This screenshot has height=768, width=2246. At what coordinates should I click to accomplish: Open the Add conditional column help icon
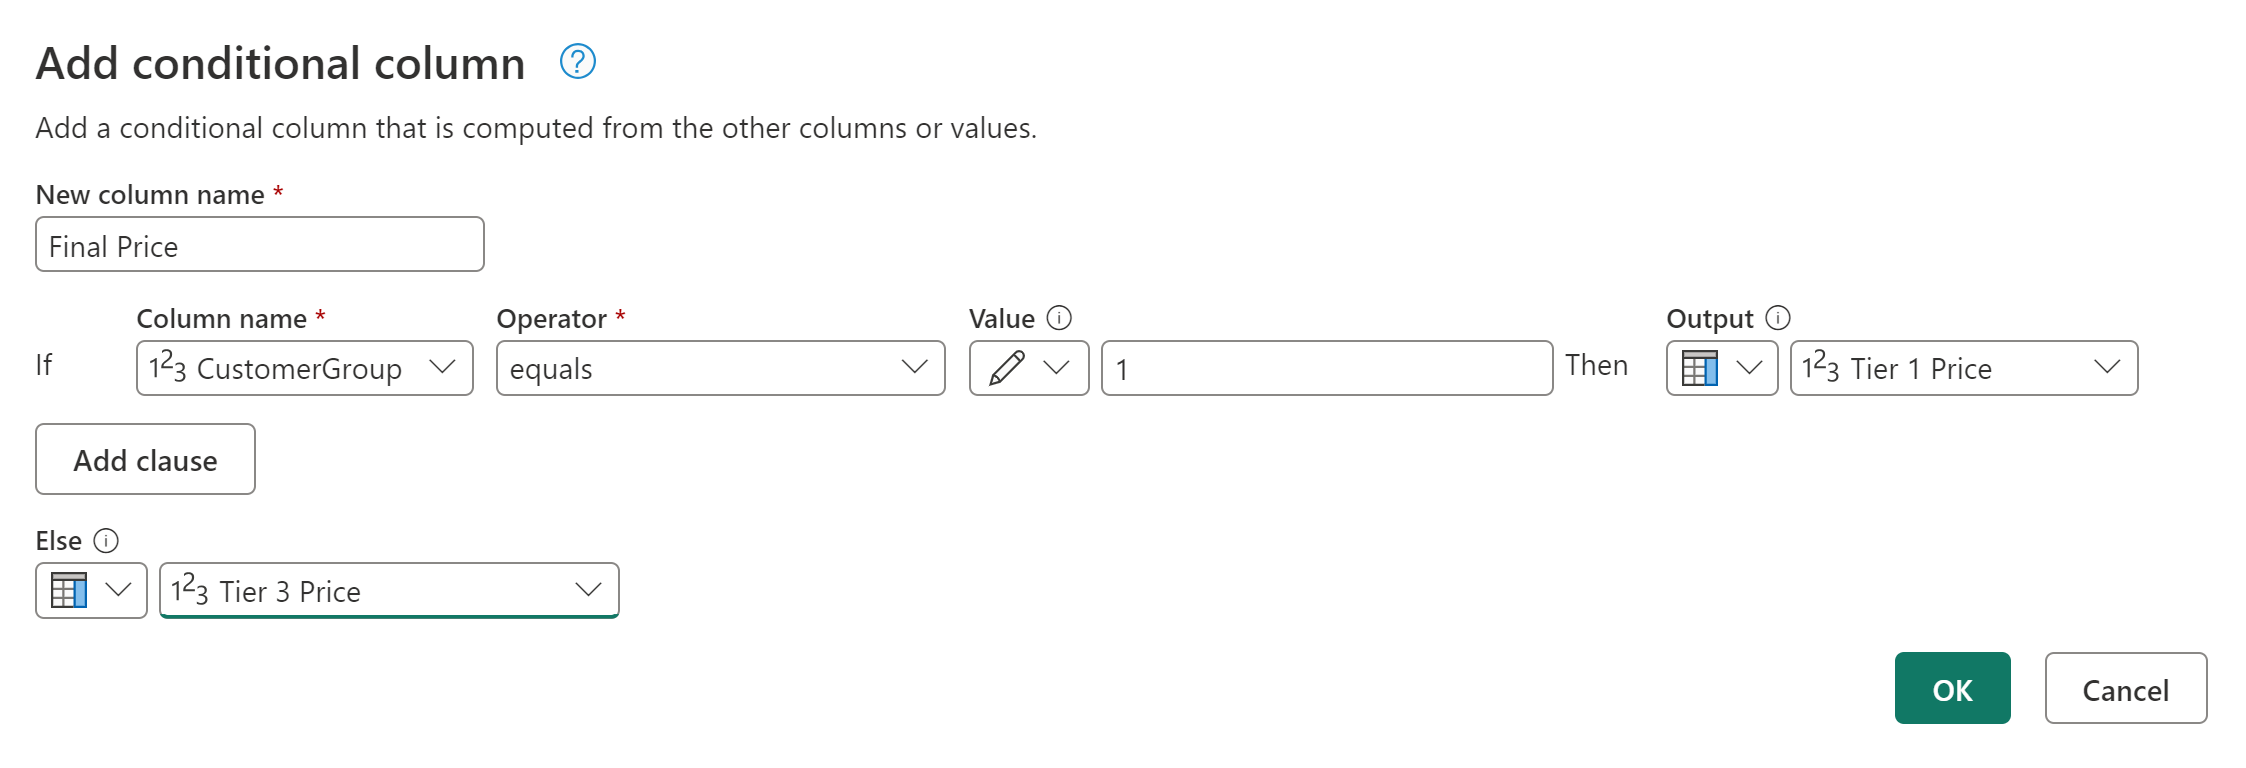(x=577, y=62)
